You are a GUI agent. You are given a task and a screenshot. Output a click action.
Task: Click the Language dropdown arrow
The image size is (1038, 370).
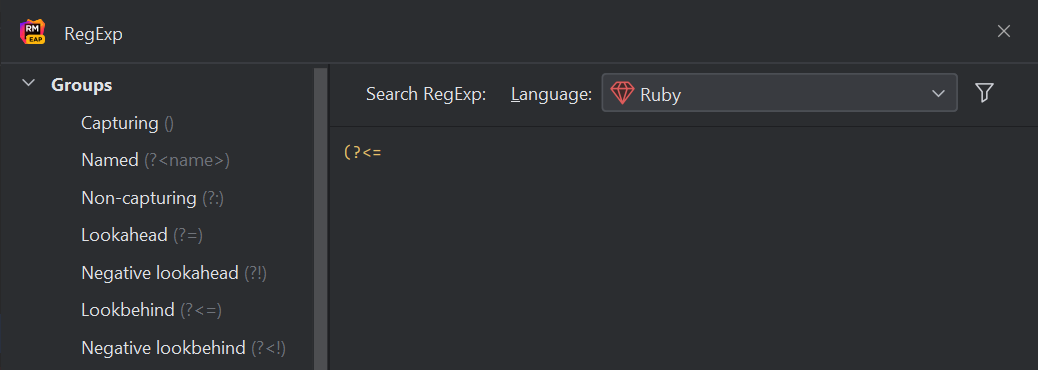pyautogui.click(x=938, y=93)
